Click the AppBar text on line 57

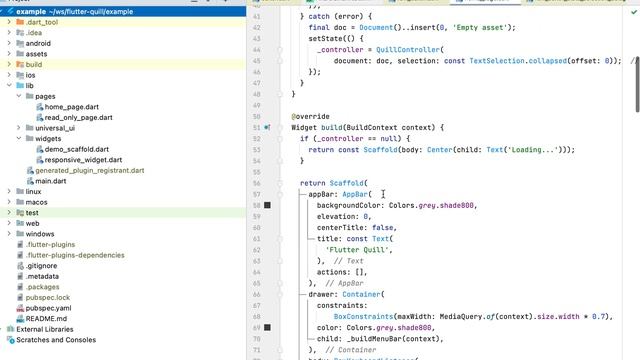coord(355,194)
